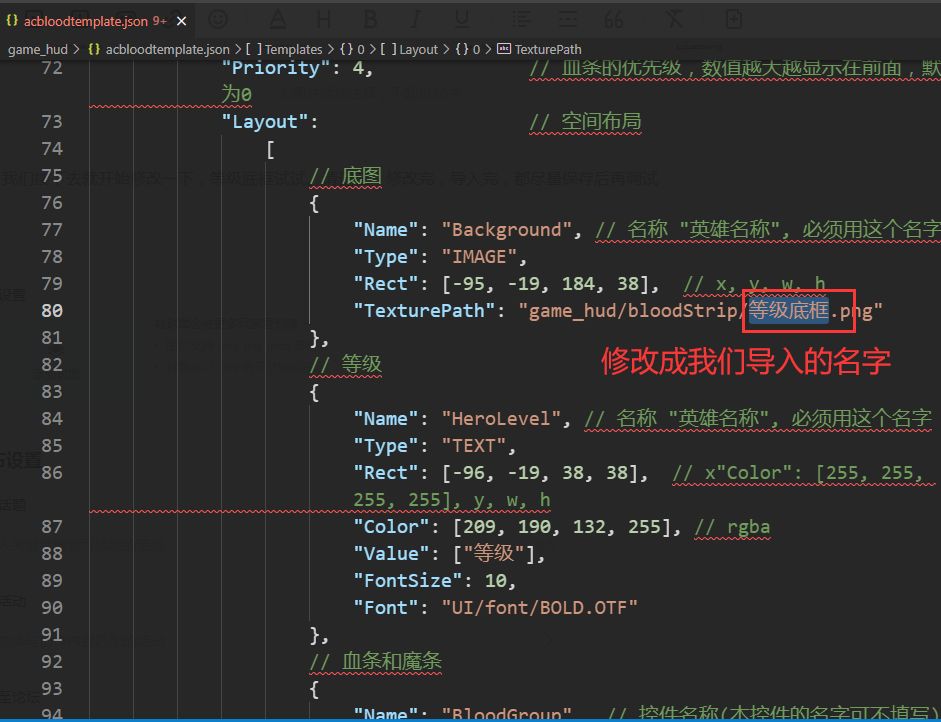Viewport: 941px width, 722px height.
Task: Open the Layout breadcrumb
Action: [418, 49]
